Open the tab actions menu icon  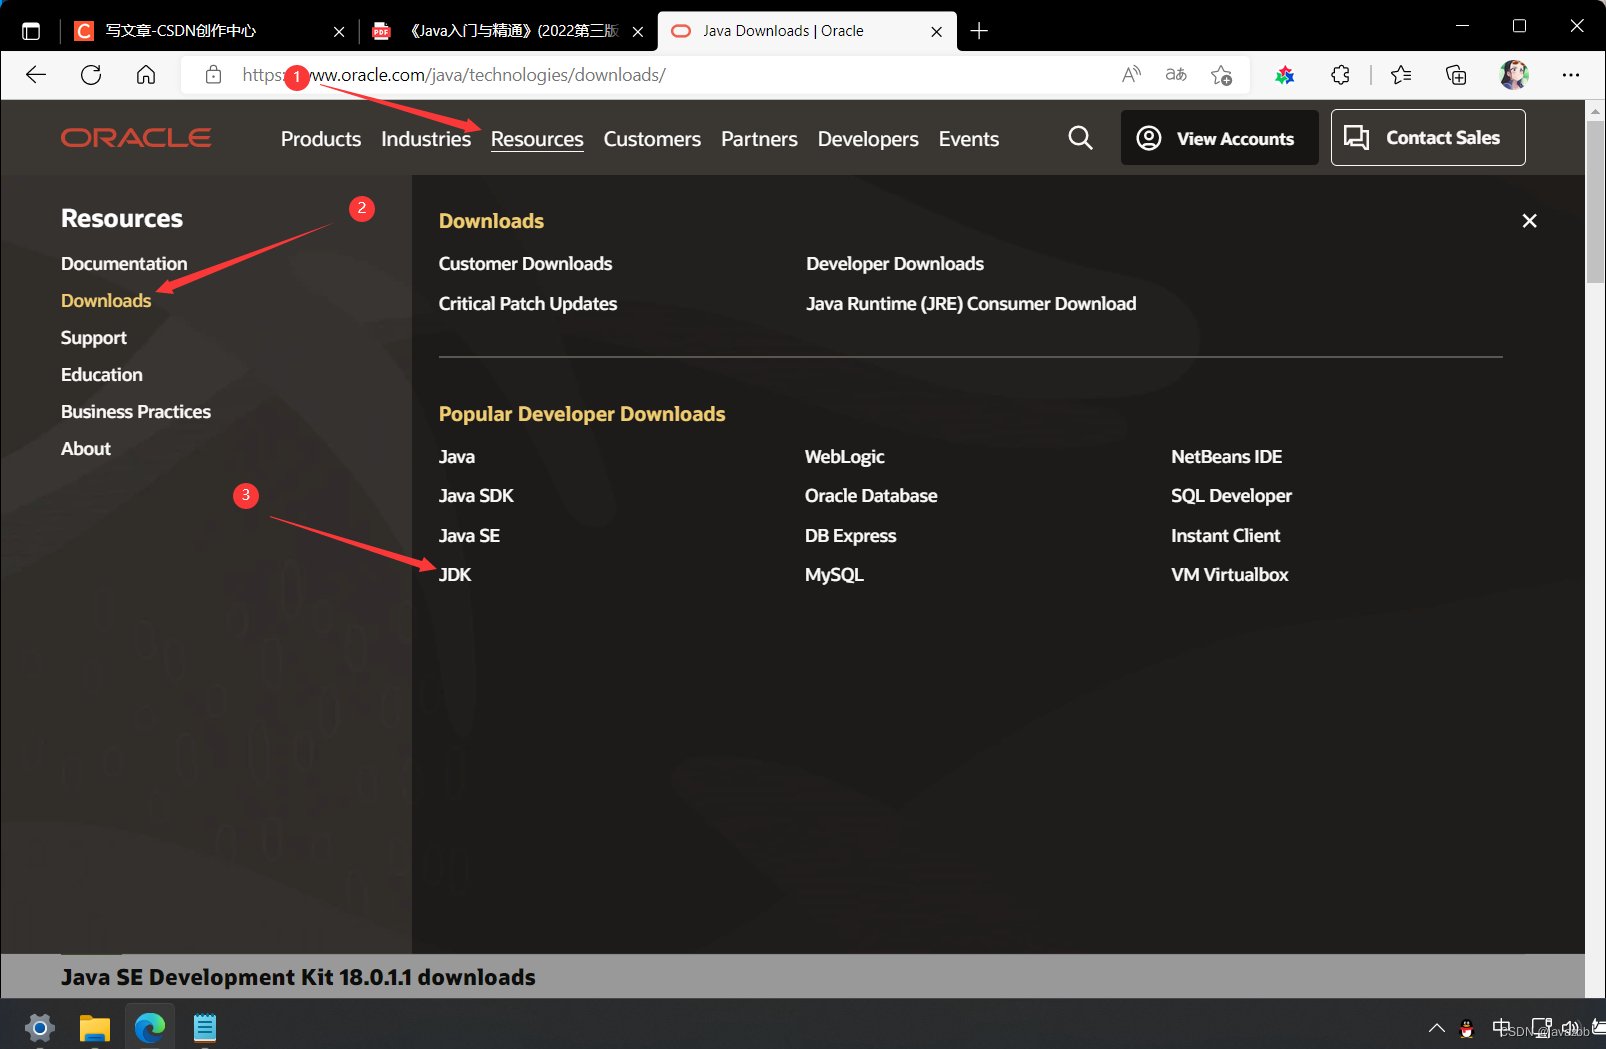(x=31, y=31)
